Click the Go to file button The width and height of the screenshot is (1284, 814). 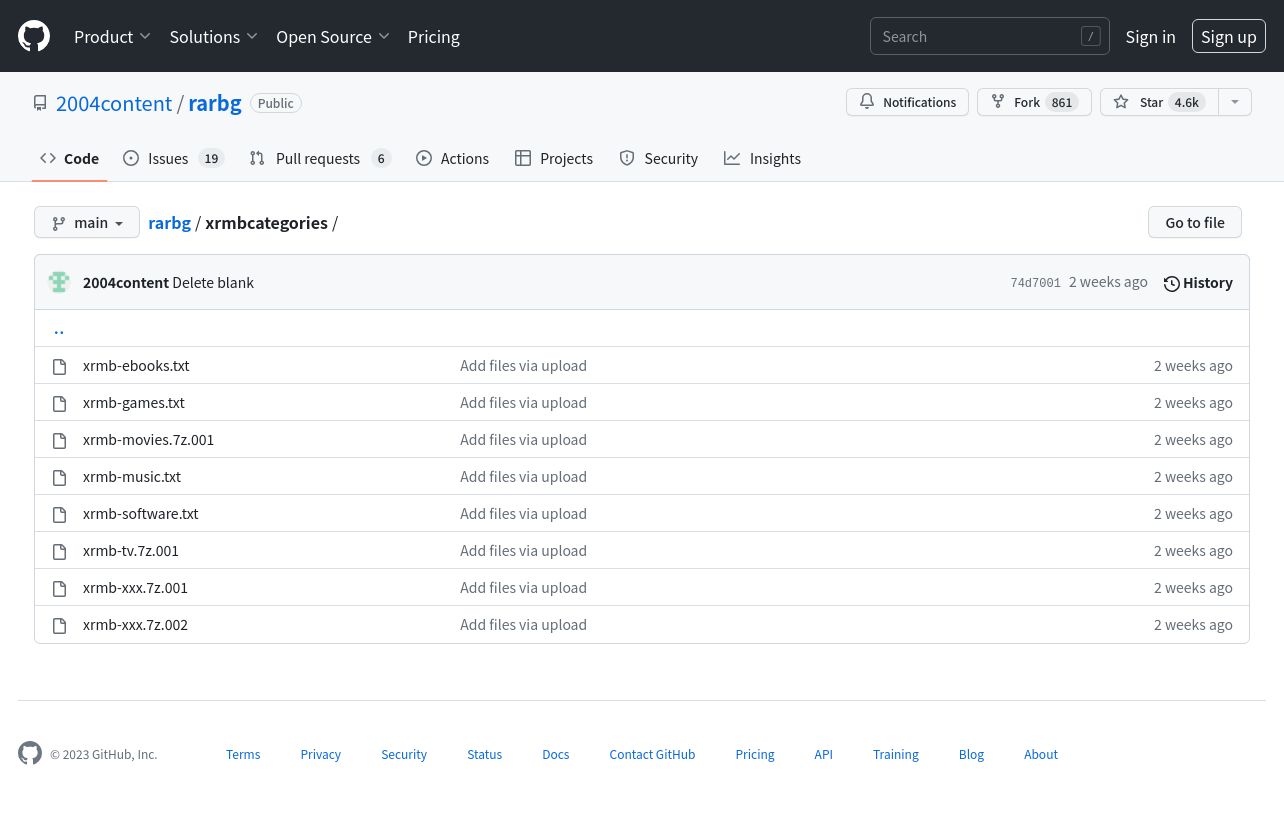tap(1195, 222)
